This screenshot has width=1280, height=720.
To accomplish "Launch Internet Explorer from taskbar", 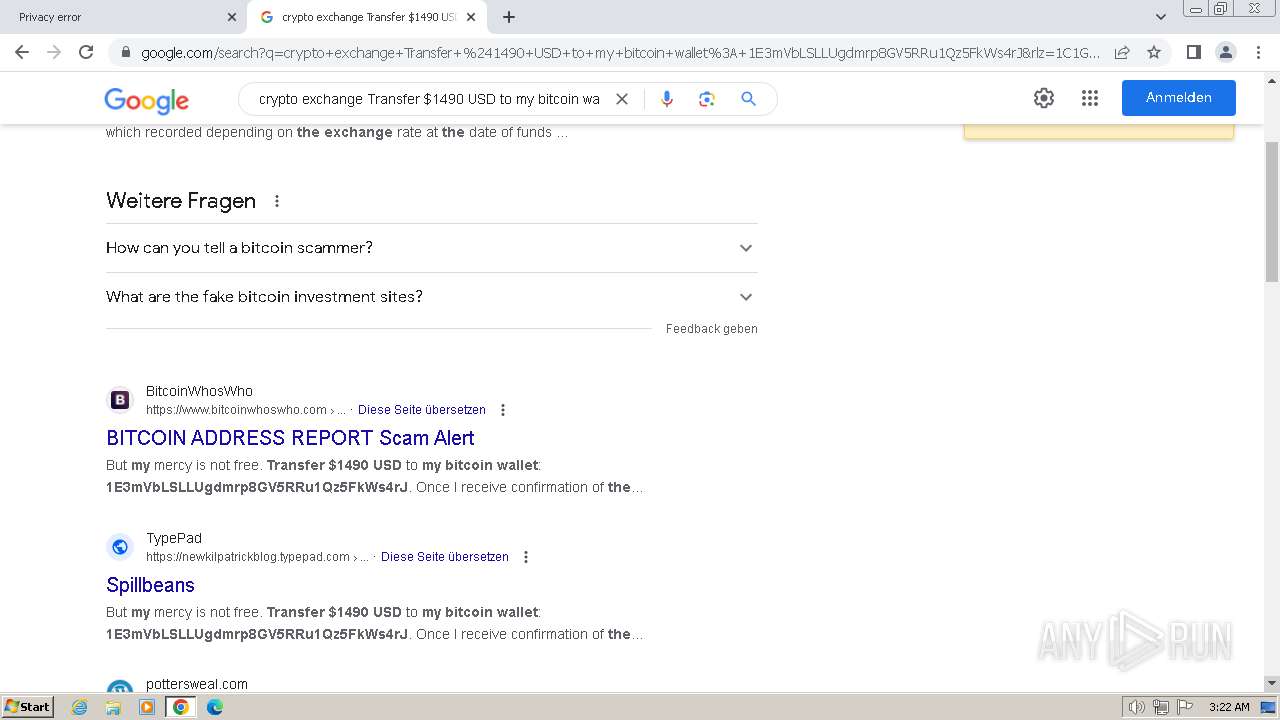I will [80, 707].
